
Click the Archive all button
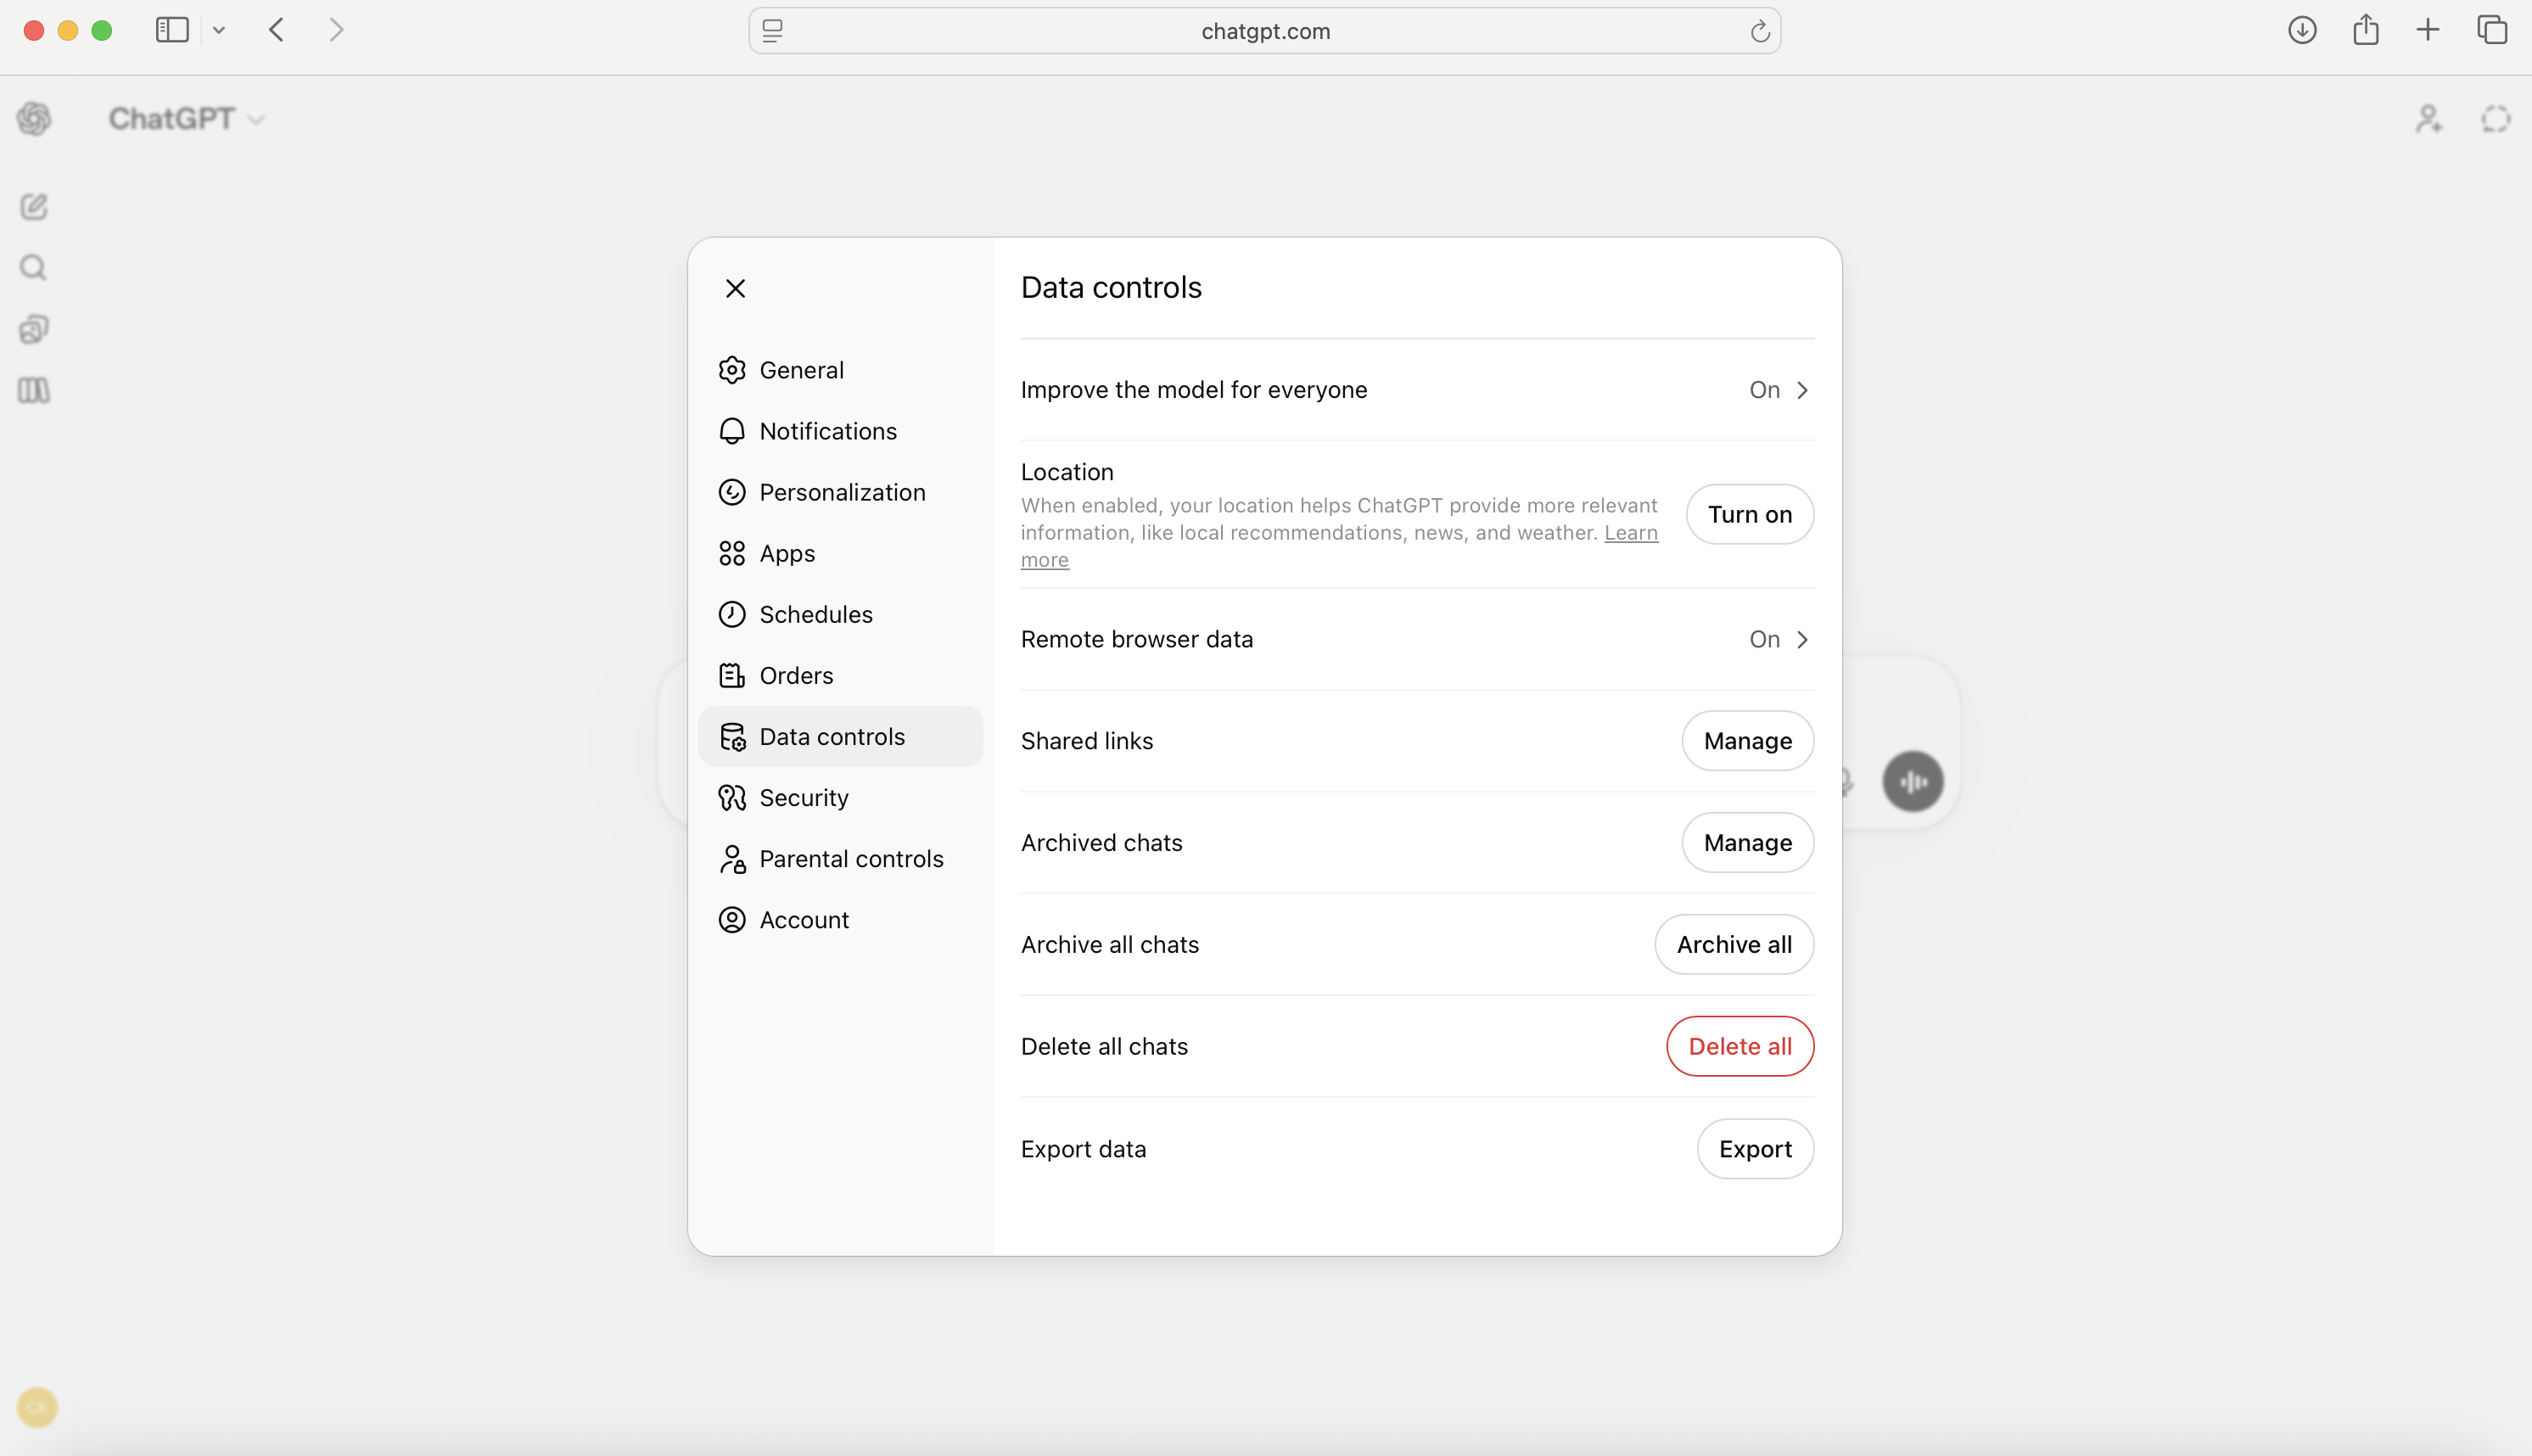click(1734, 944)
